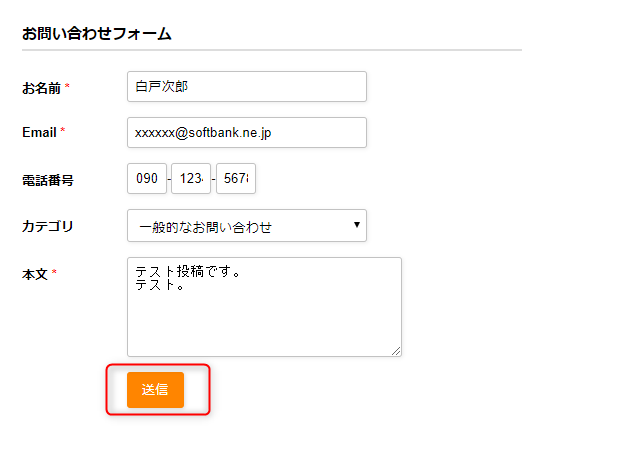The width and height of the screenshot is (627, 451).
Task: Click the textarea resize handle corner
Action: pyautogui.click(x=396, y=351)
